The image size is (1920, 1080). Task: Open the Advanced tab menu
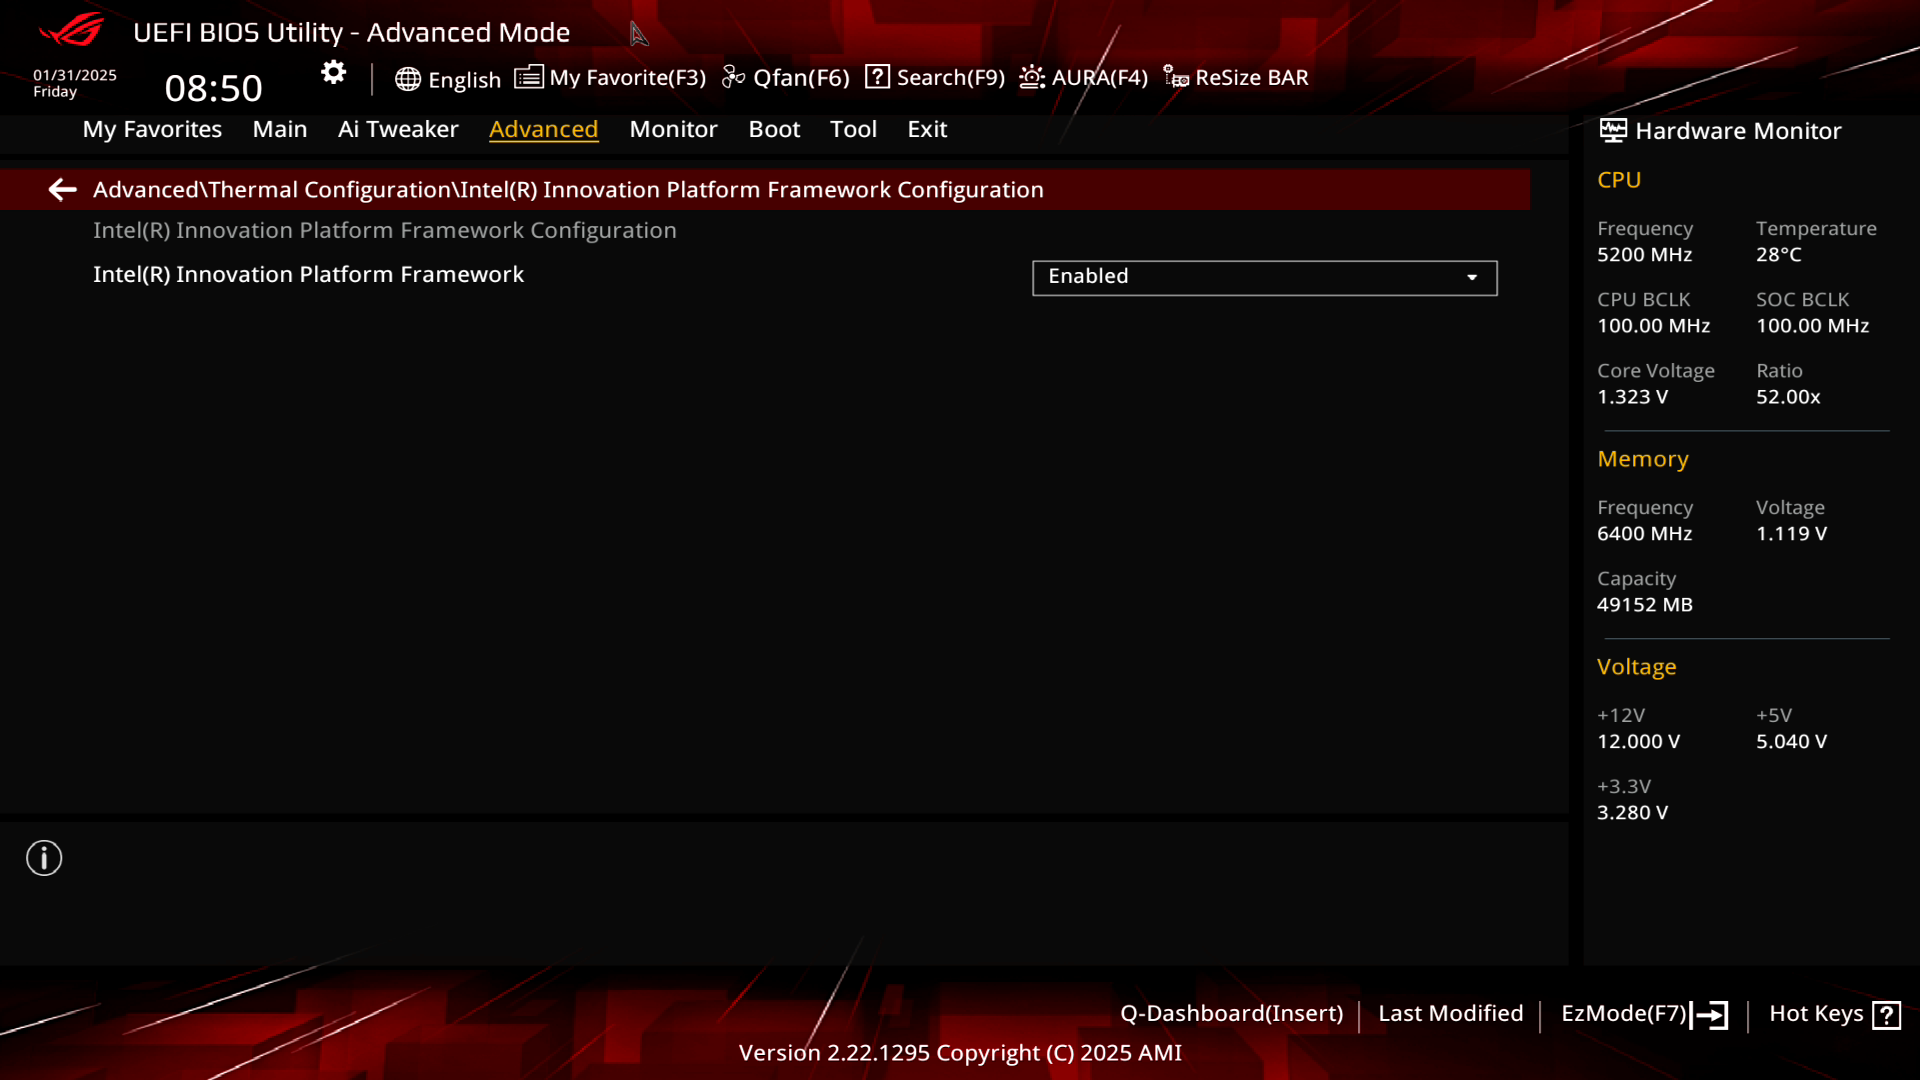pos(543,128)
